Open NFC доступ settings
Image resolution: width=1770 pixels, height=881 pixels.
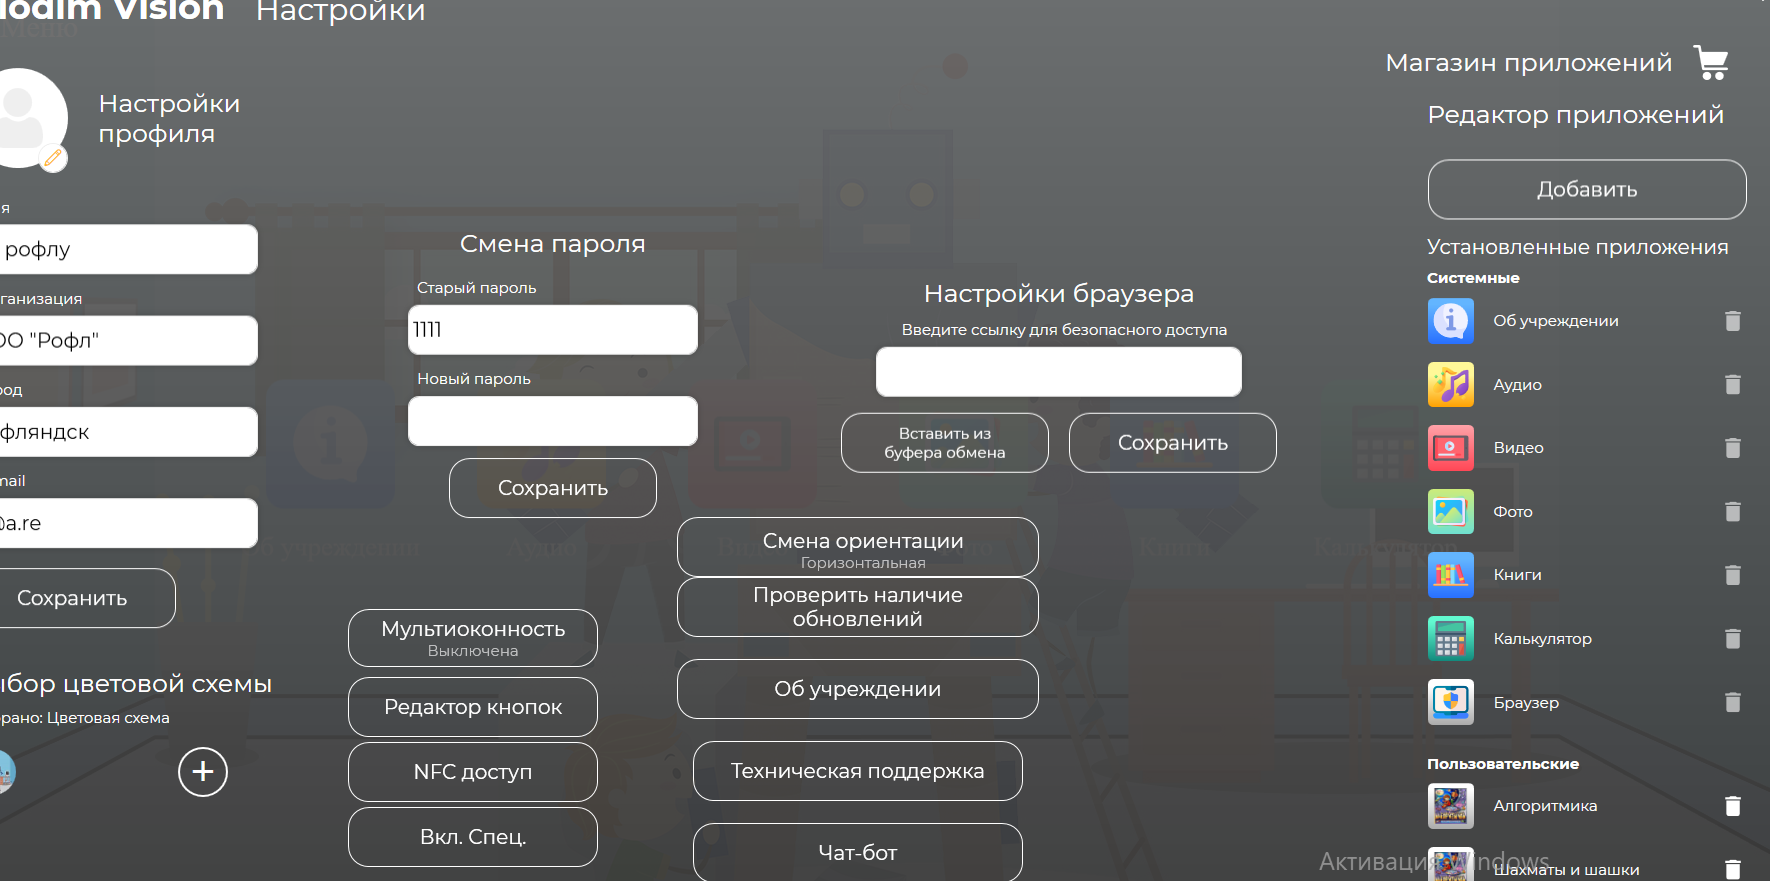473,772
